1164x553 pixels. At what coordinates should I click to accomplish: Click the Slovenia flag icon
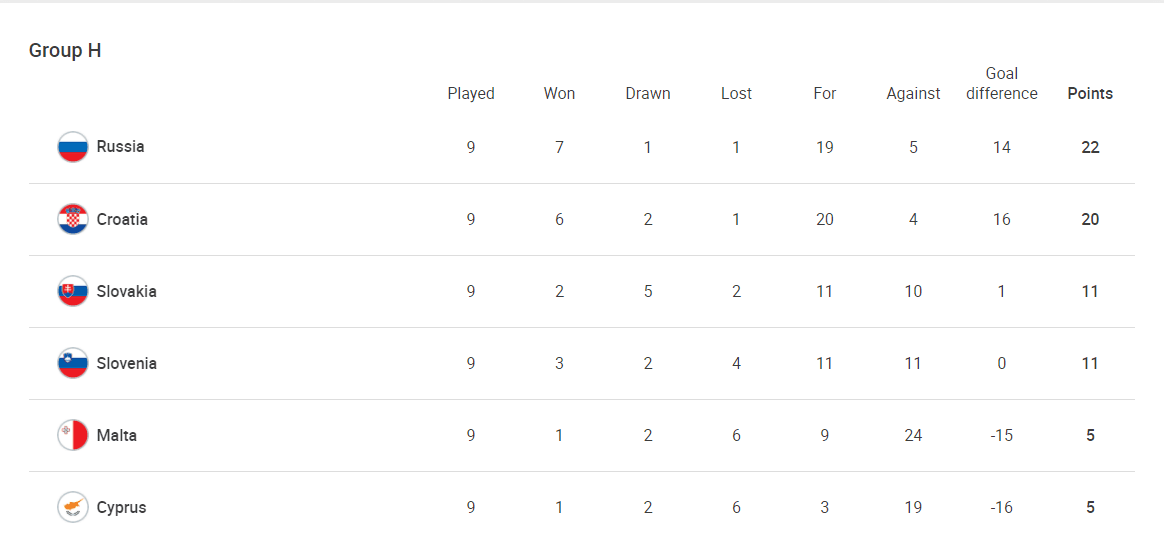(x=73, y=363)
